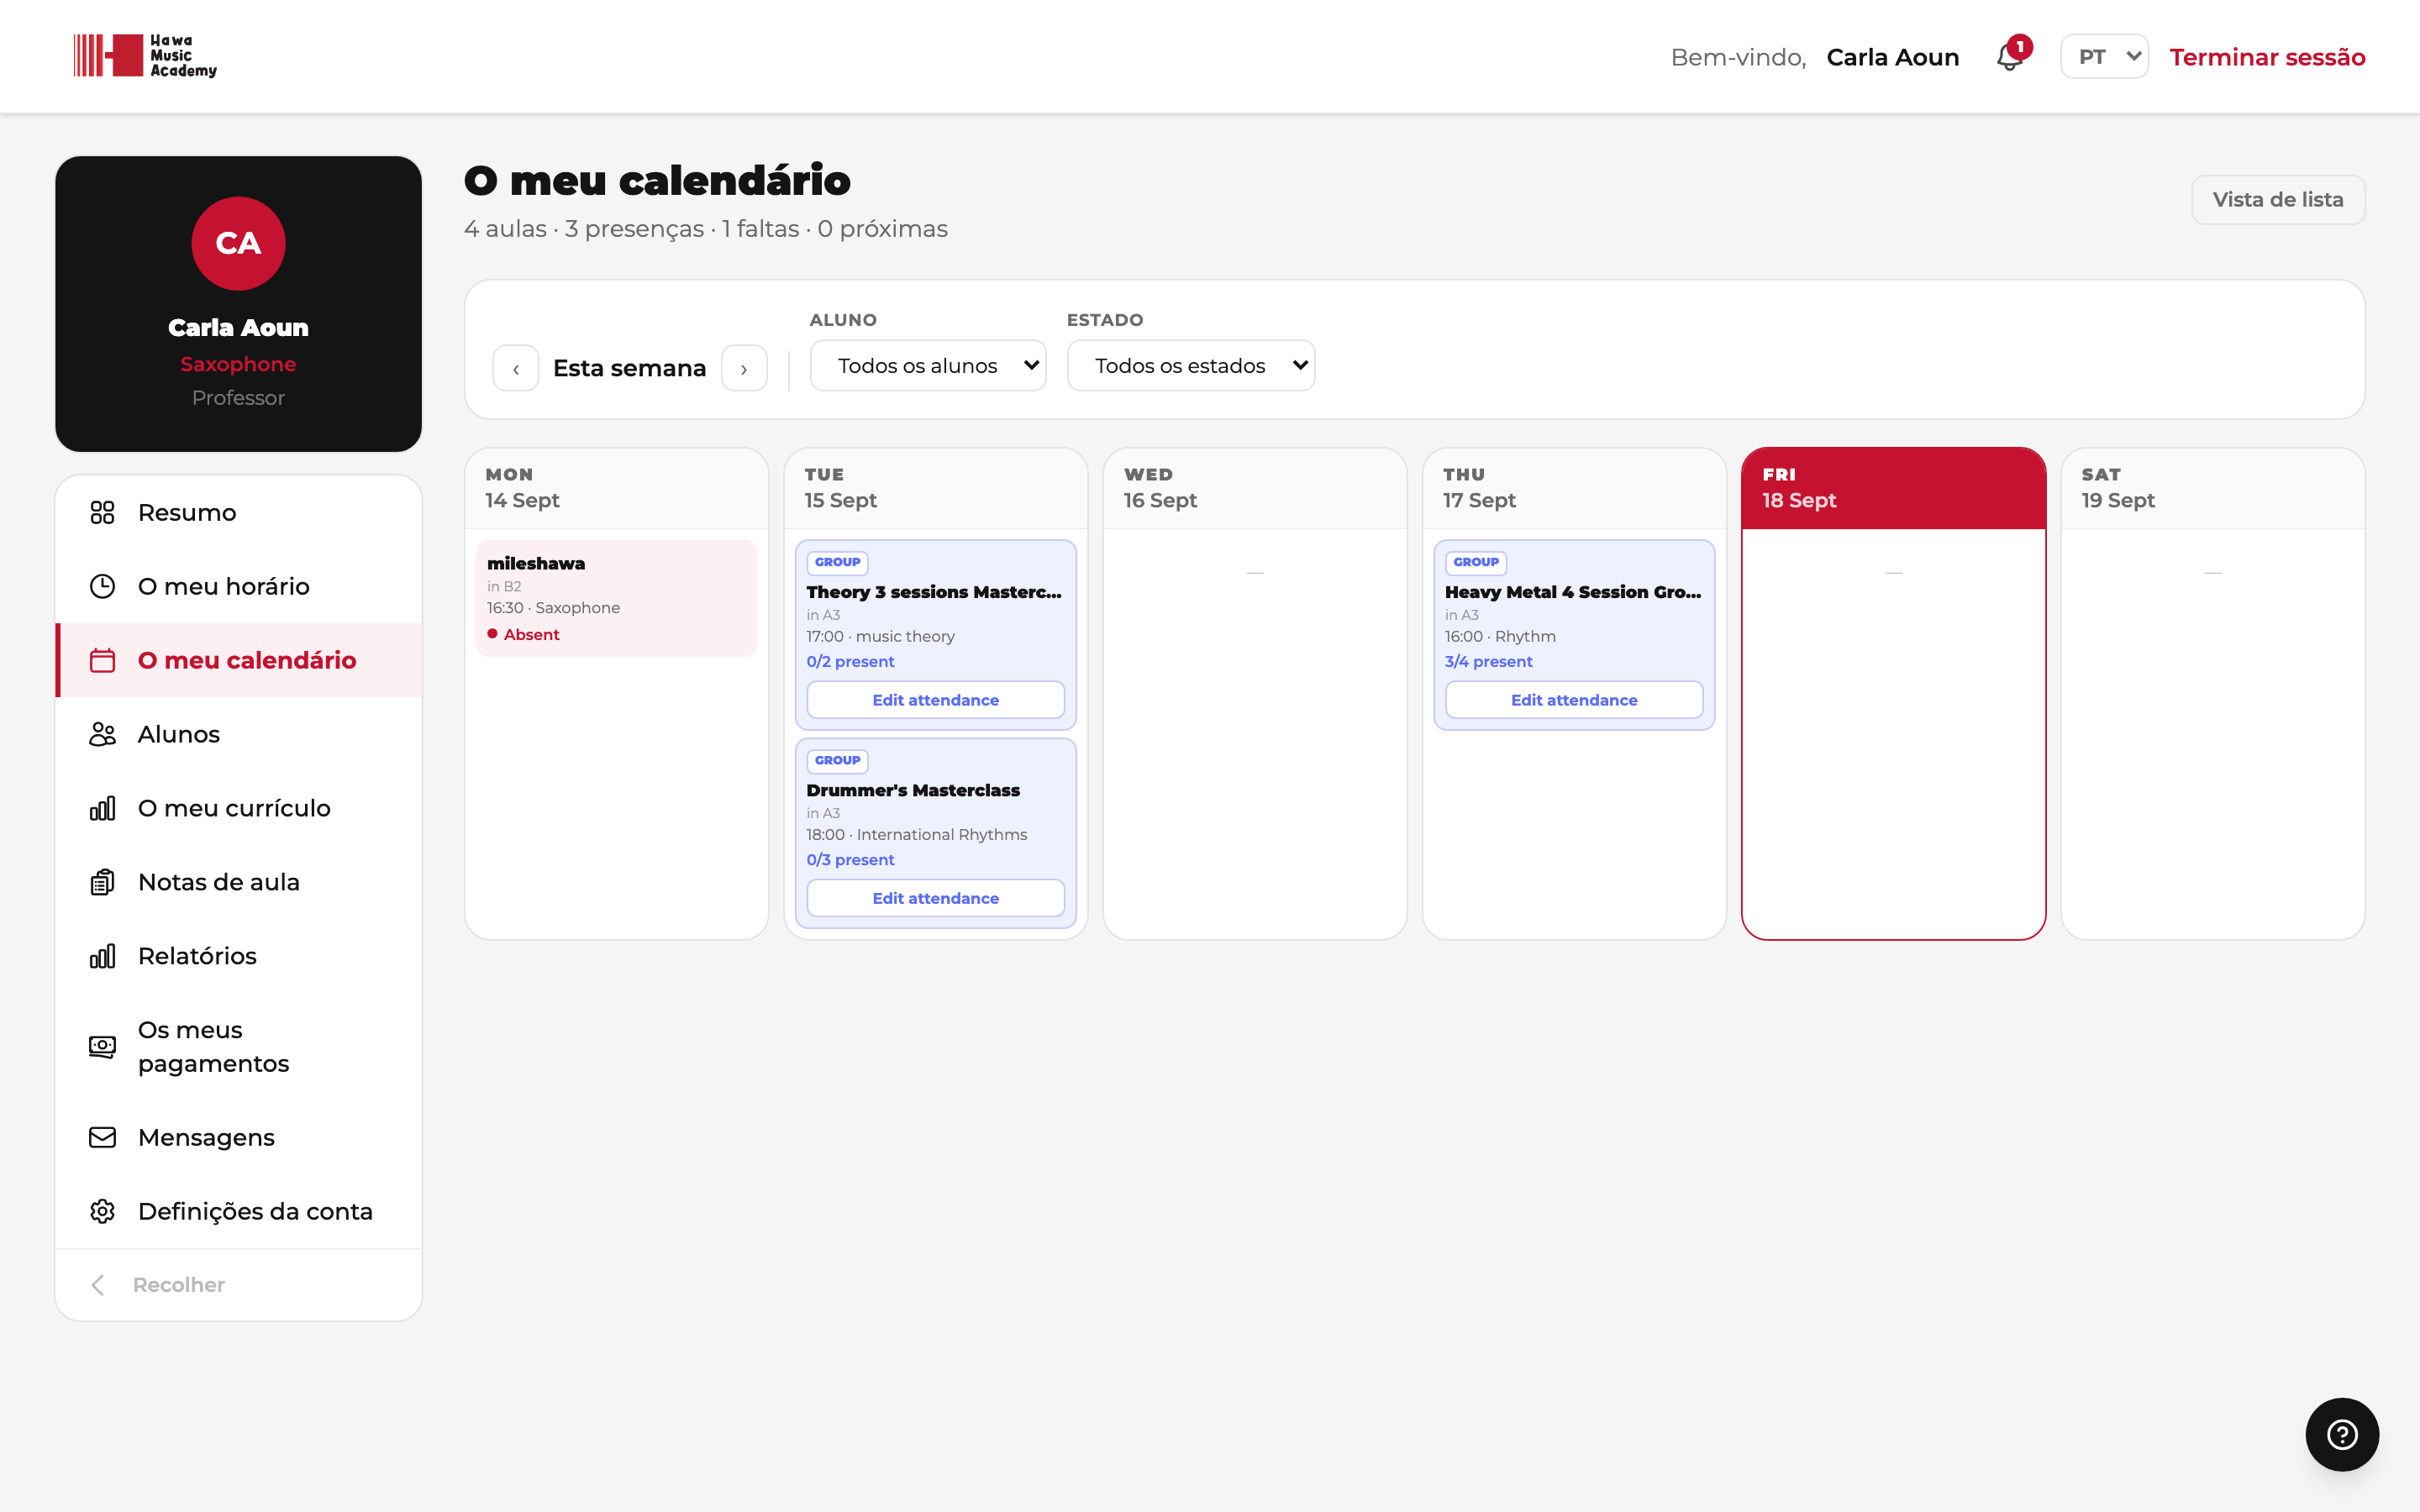2420x1512 pixels.
Task: Edit attendance for Drummer's Masterclass
Action: pyautogui.click(x=935, y=897)
